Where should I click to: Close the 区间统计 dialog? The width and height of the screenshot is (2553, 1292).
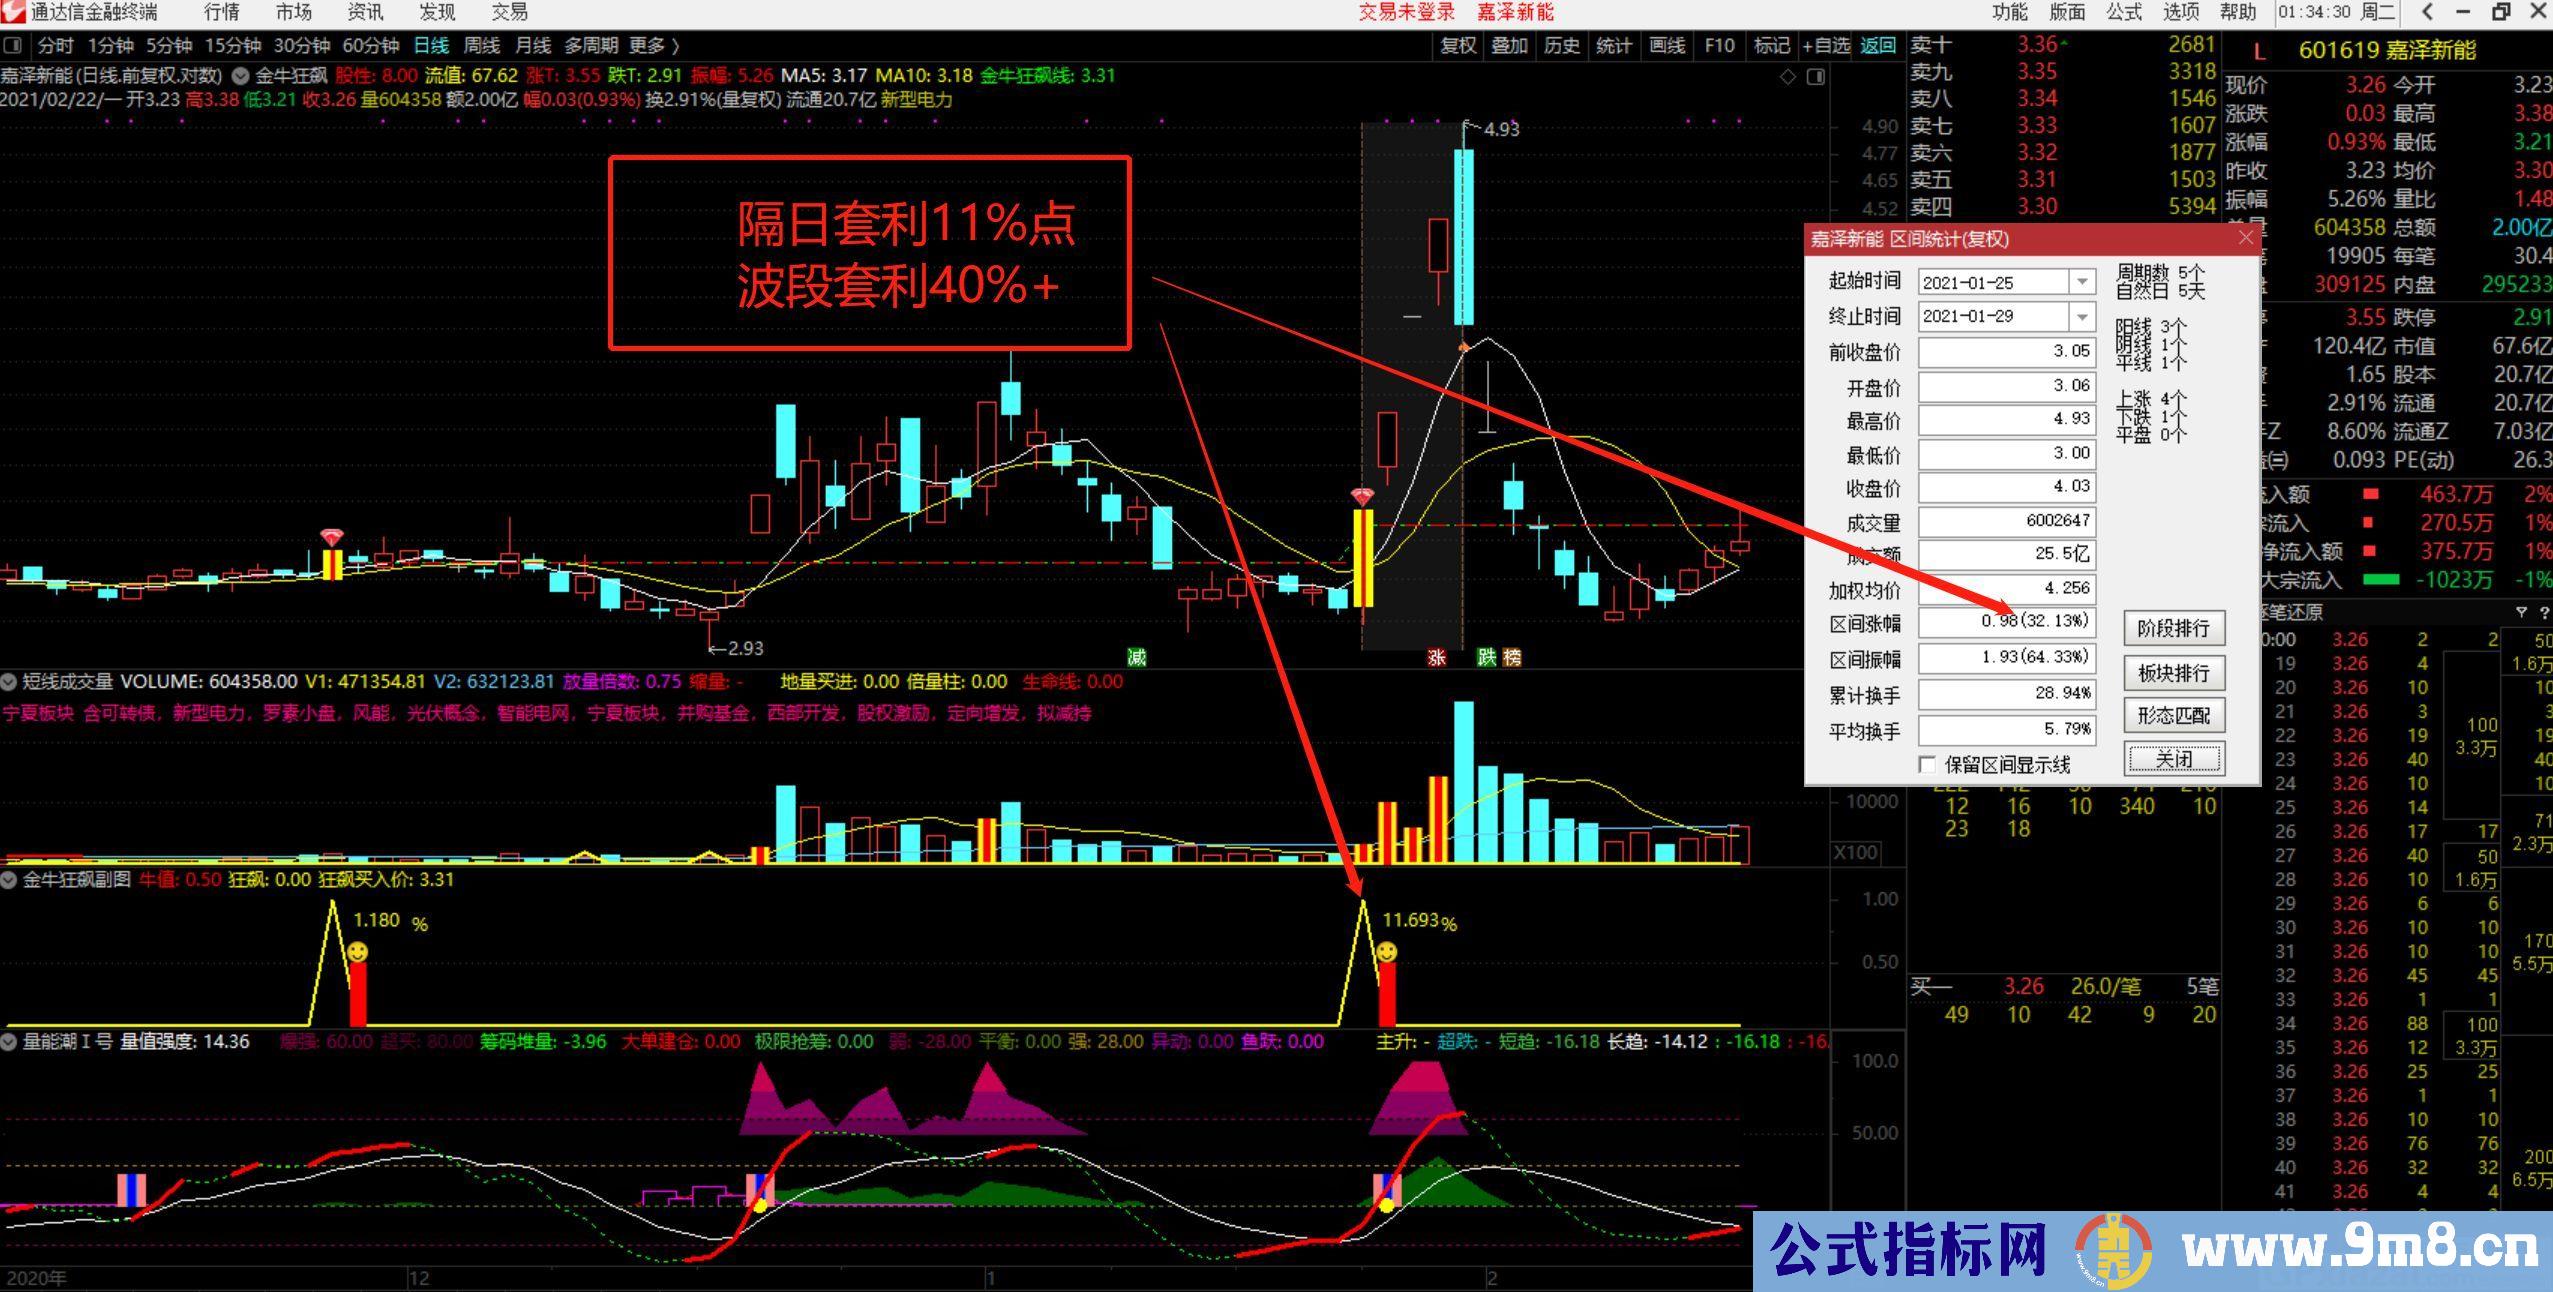2246,238
